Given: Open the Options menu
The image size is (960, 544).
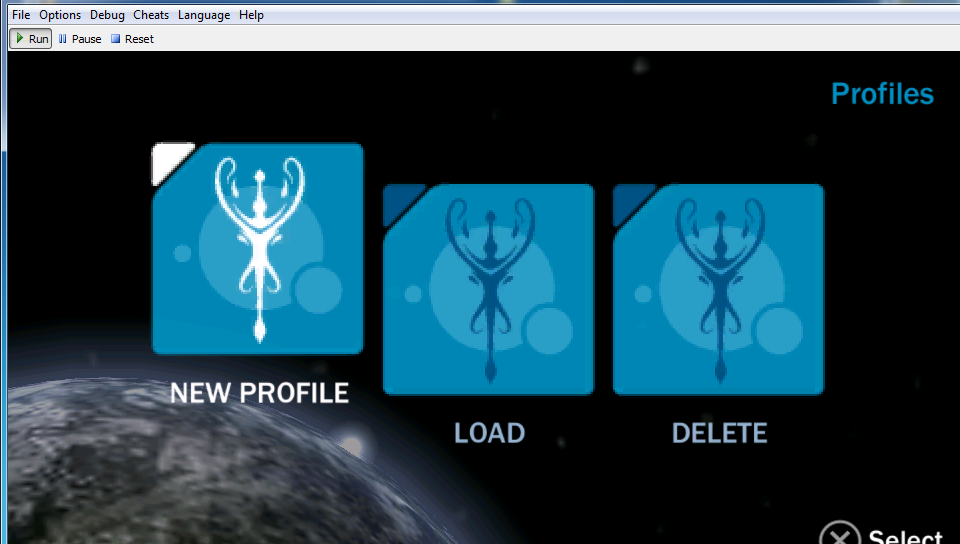Looking at the screenshot, I should click(60, 15).
